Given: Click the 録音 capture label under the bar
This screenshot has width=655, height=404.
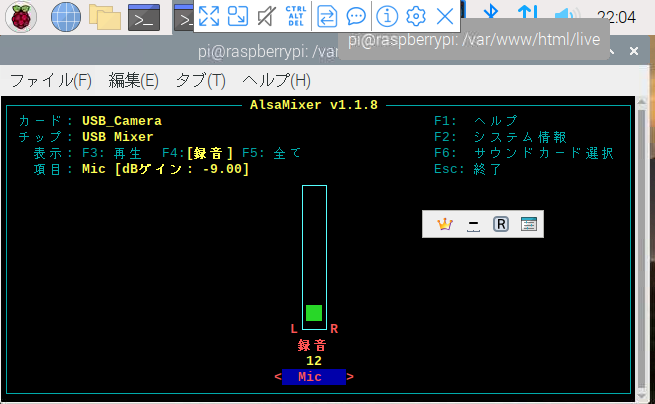Looking at the screenshot, I should pyautogui.click(x=312, y=345).
